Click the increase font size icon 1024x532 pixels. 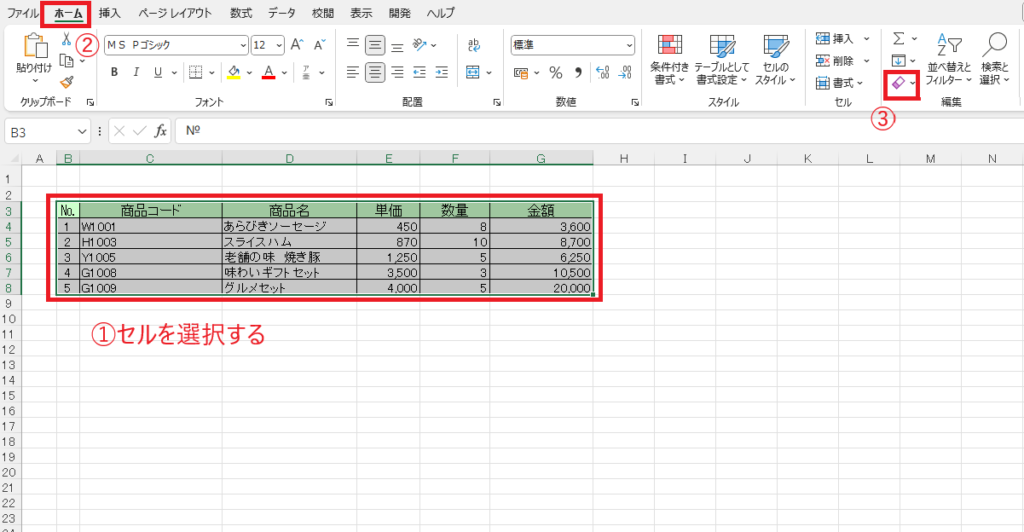click(x=298, y=45)
